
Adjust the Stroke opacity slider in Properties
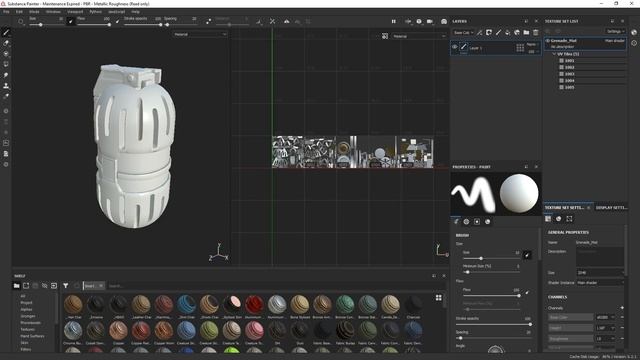(493, 324)
